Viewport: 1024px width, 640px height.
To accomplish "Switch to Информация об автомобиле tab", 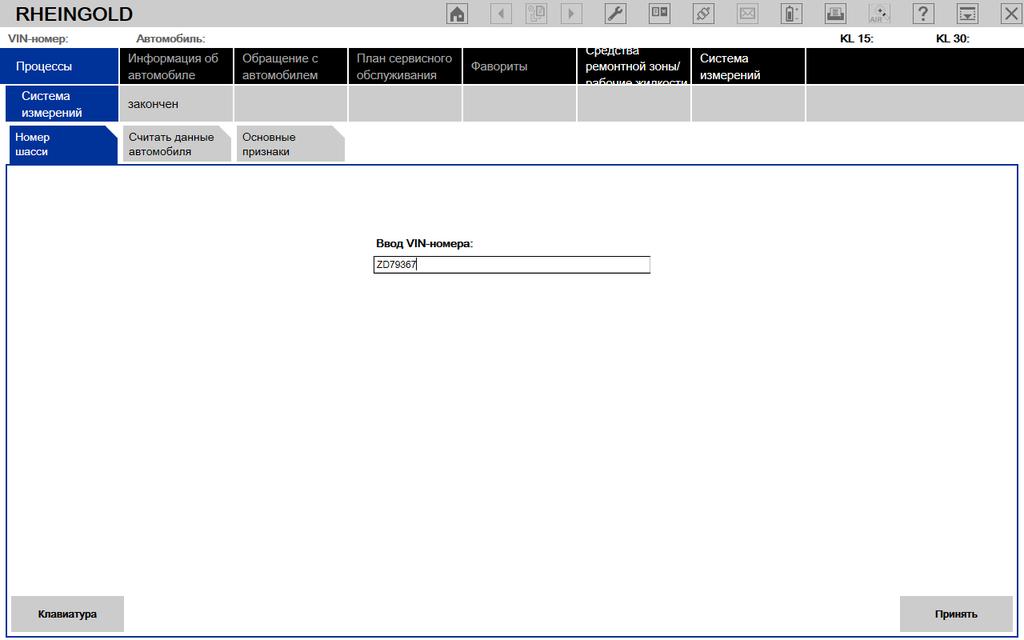I will click(x=176, y=67).
